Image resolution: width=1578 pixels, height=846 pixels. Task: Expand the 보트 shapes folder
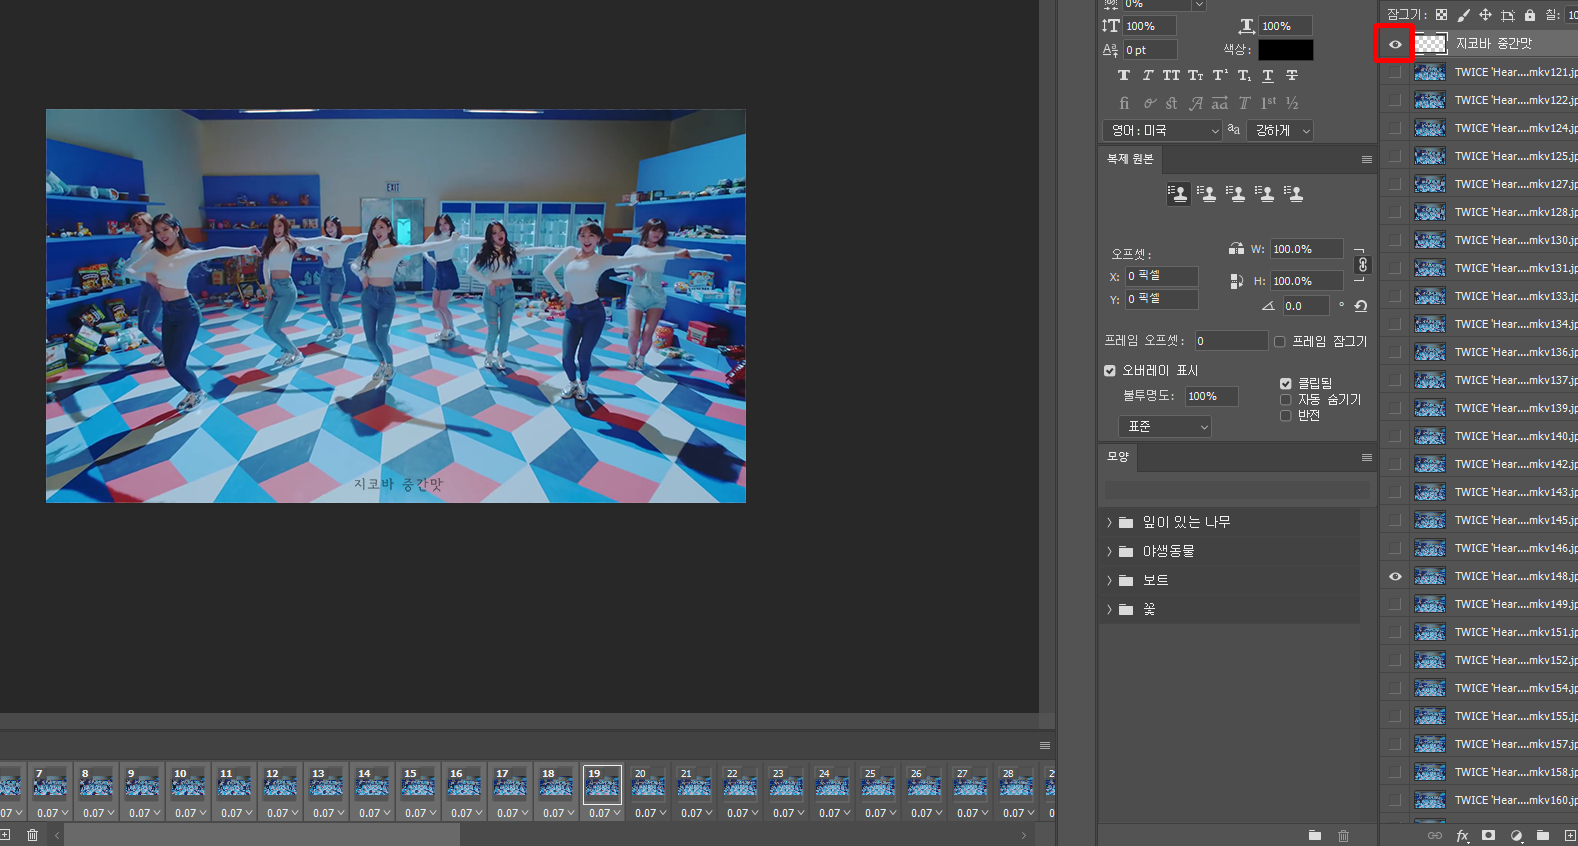click(x=1109, y=580)
